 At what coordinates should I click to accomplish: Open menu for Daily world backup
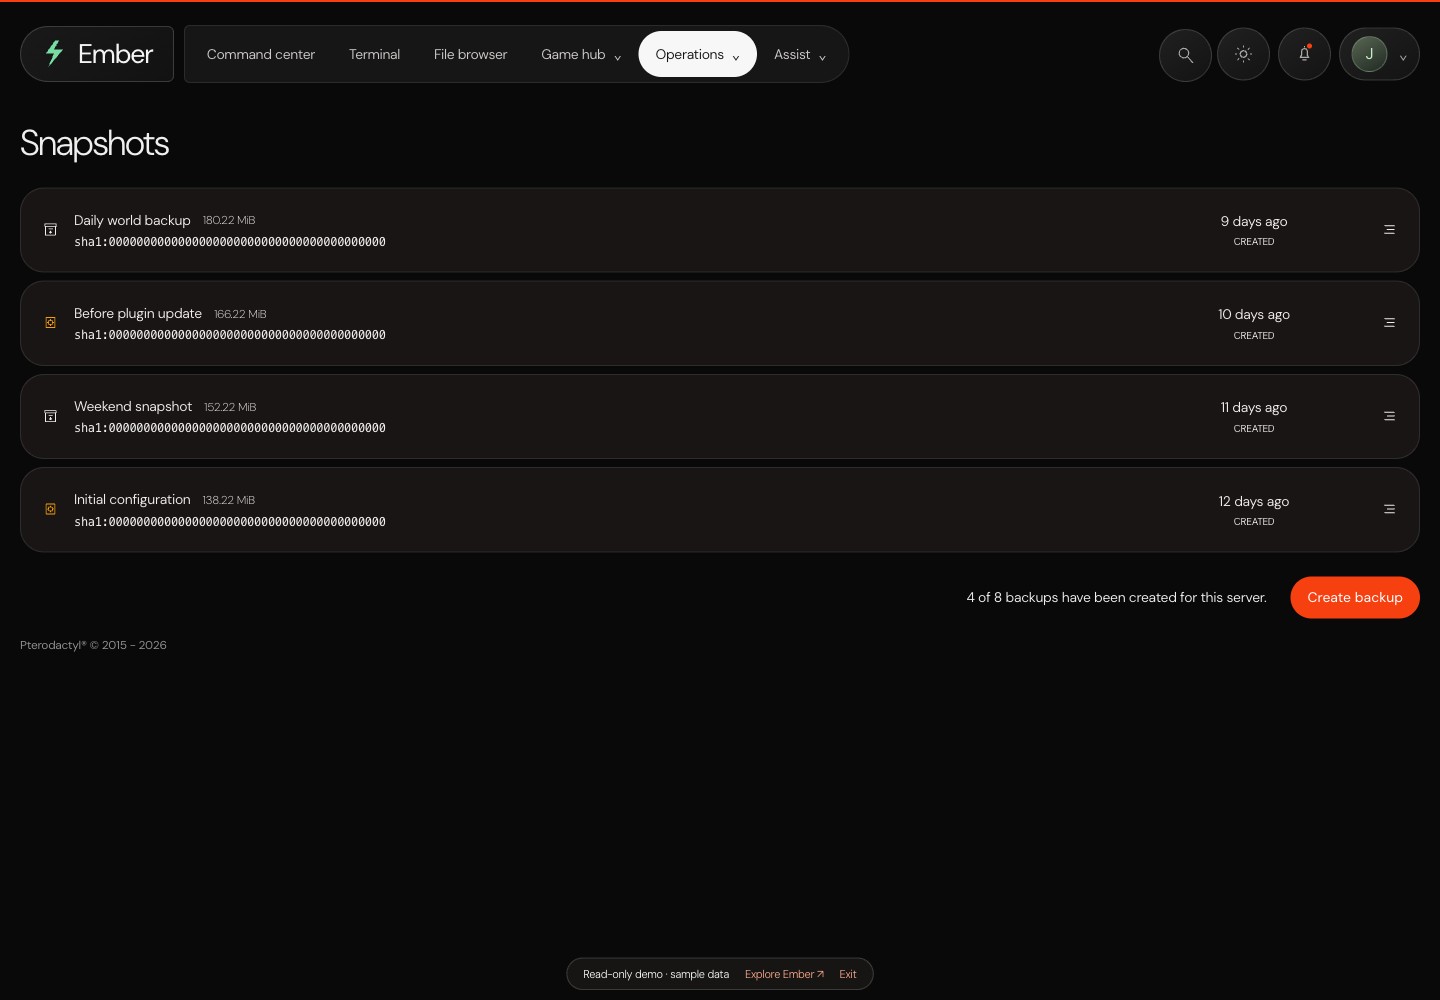point(1389,230)
